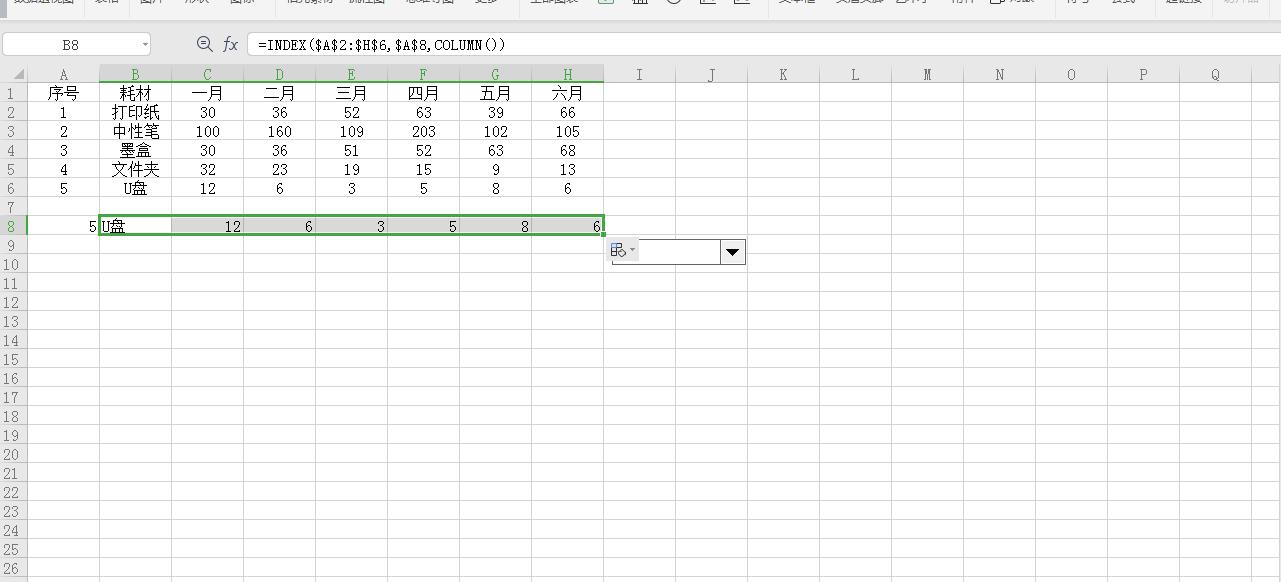Click the 序号 header cell
1281x582 pixels.
[64, 93]
